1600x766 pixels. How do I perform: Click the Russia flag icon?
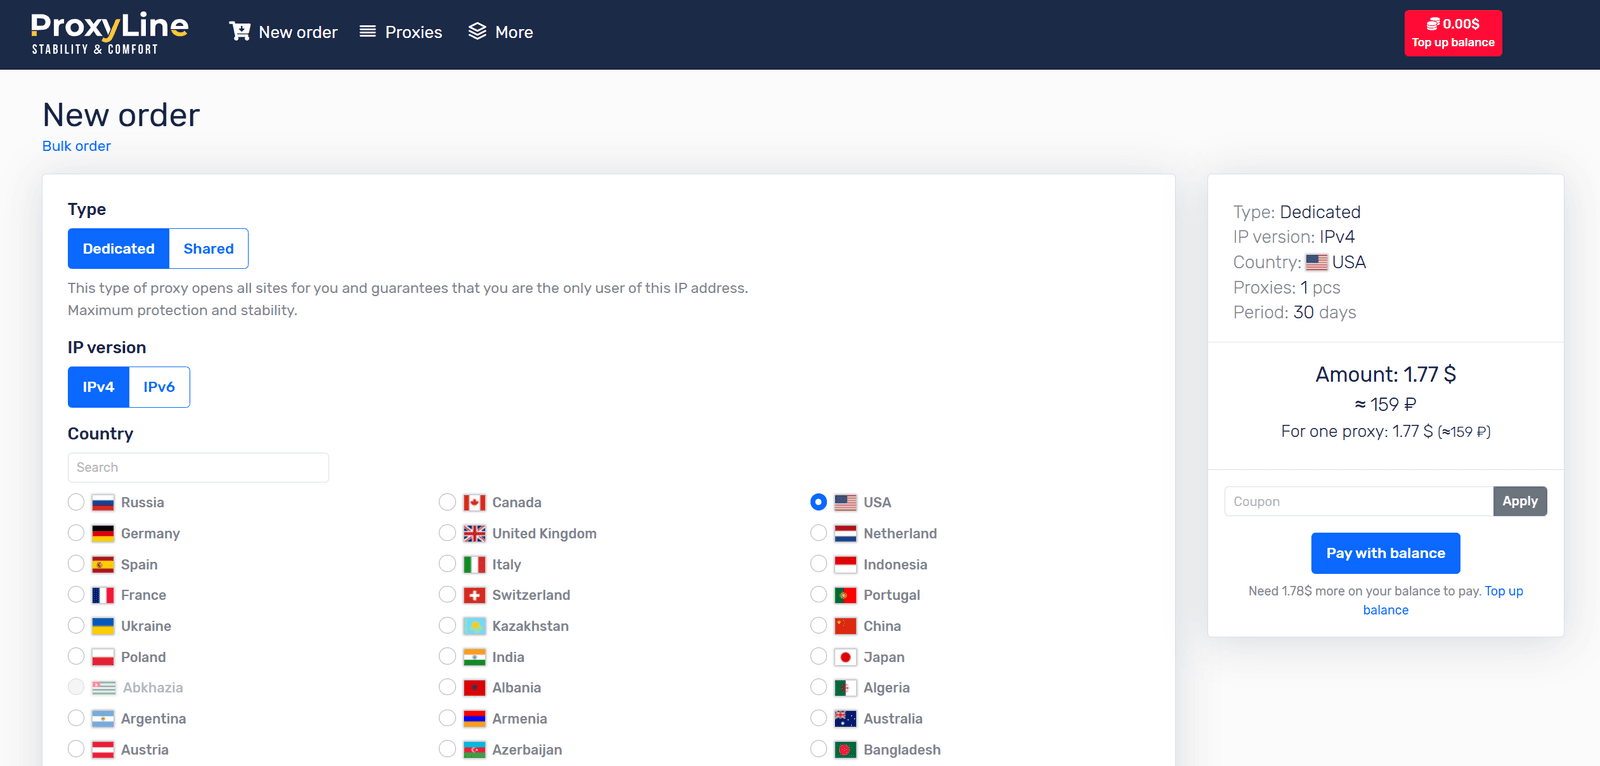coord(103,502)
